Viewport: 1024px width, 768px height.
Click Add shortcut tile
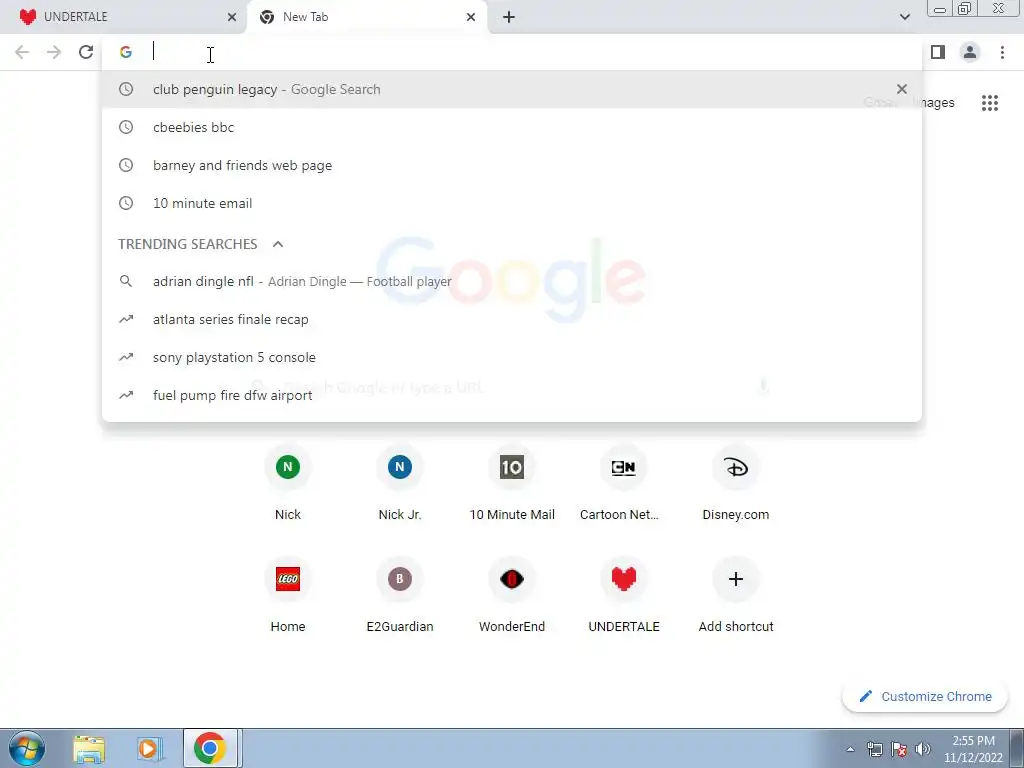pos(736,595)
